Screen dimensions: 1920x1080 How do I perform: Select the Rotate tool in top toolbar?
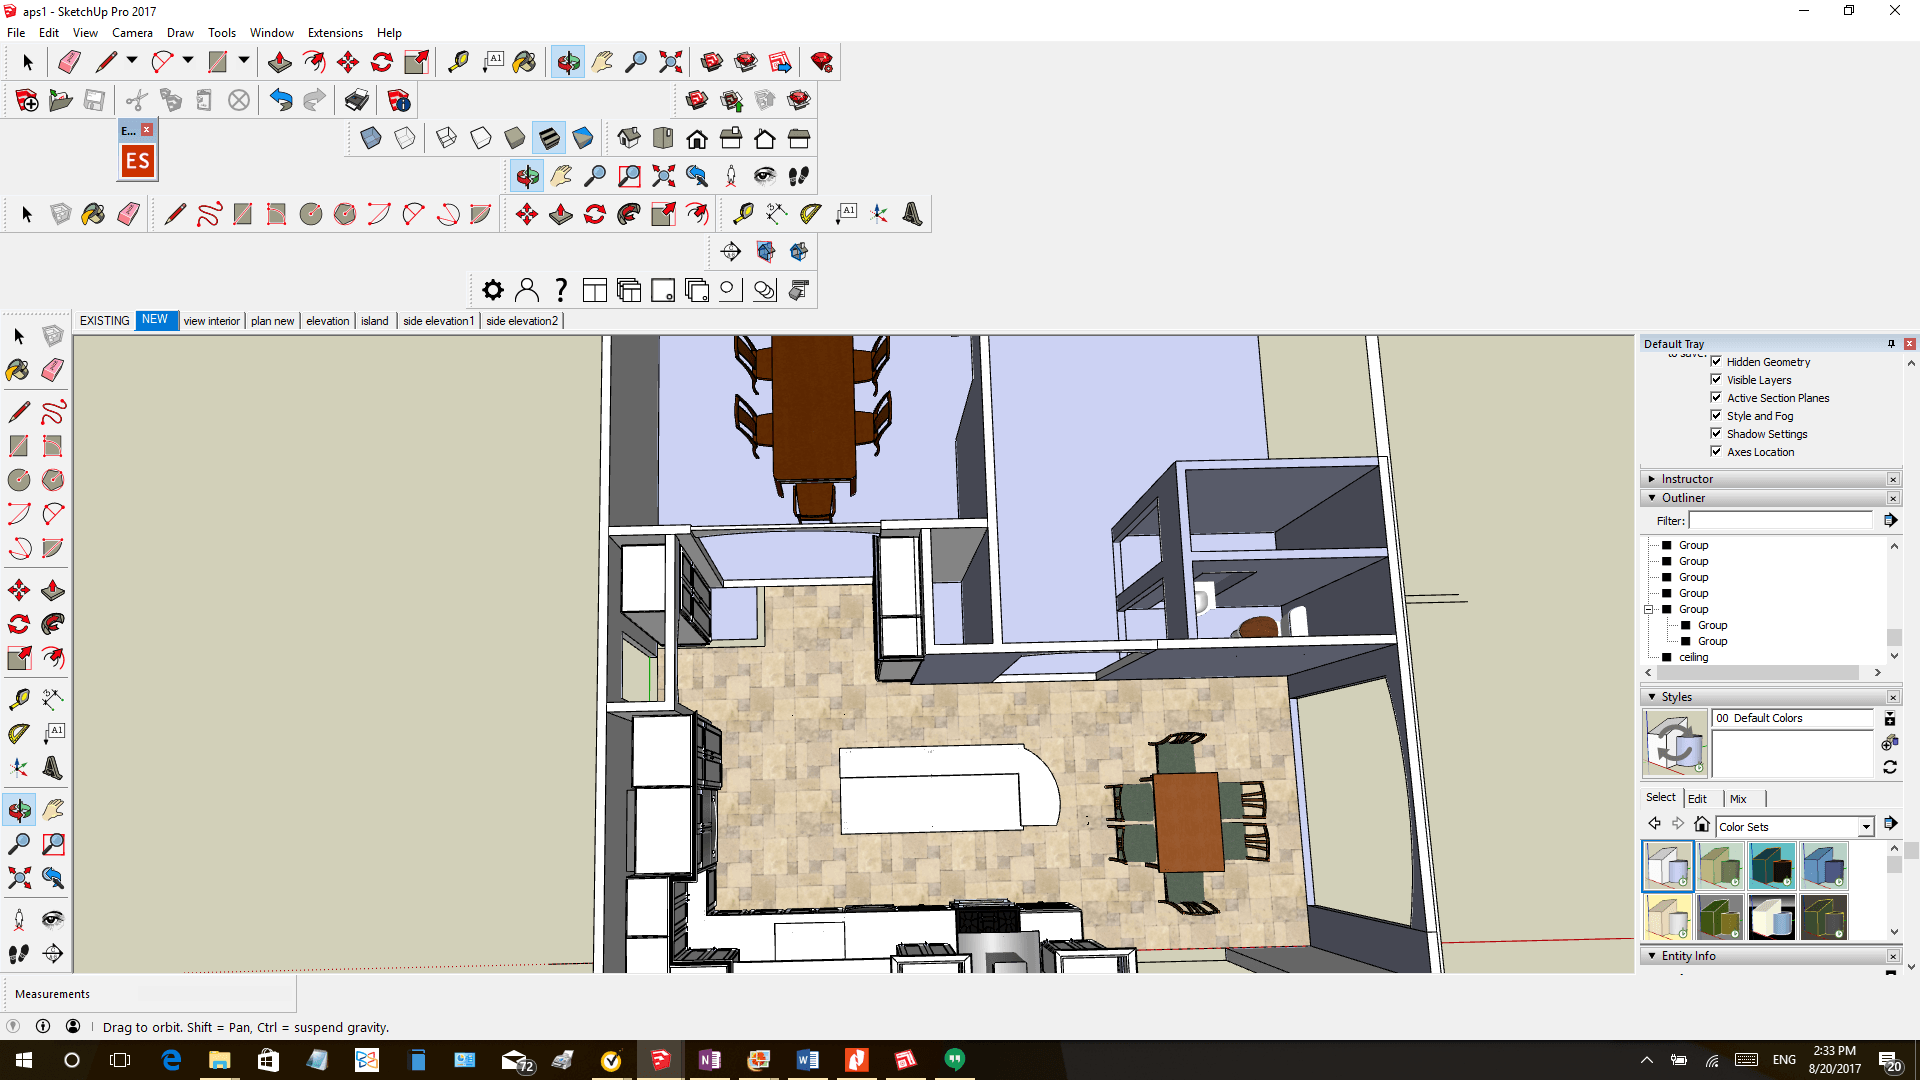pyautogui.click(x=382, y=62)
